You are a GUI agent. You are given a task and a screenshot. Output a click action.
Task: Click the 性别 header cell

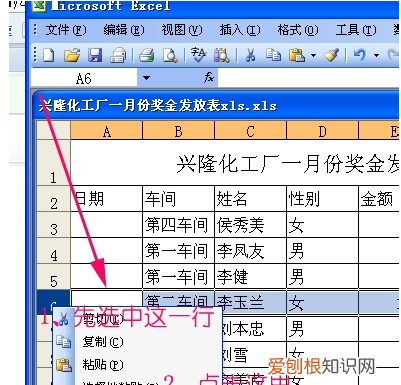pos(323,199)
